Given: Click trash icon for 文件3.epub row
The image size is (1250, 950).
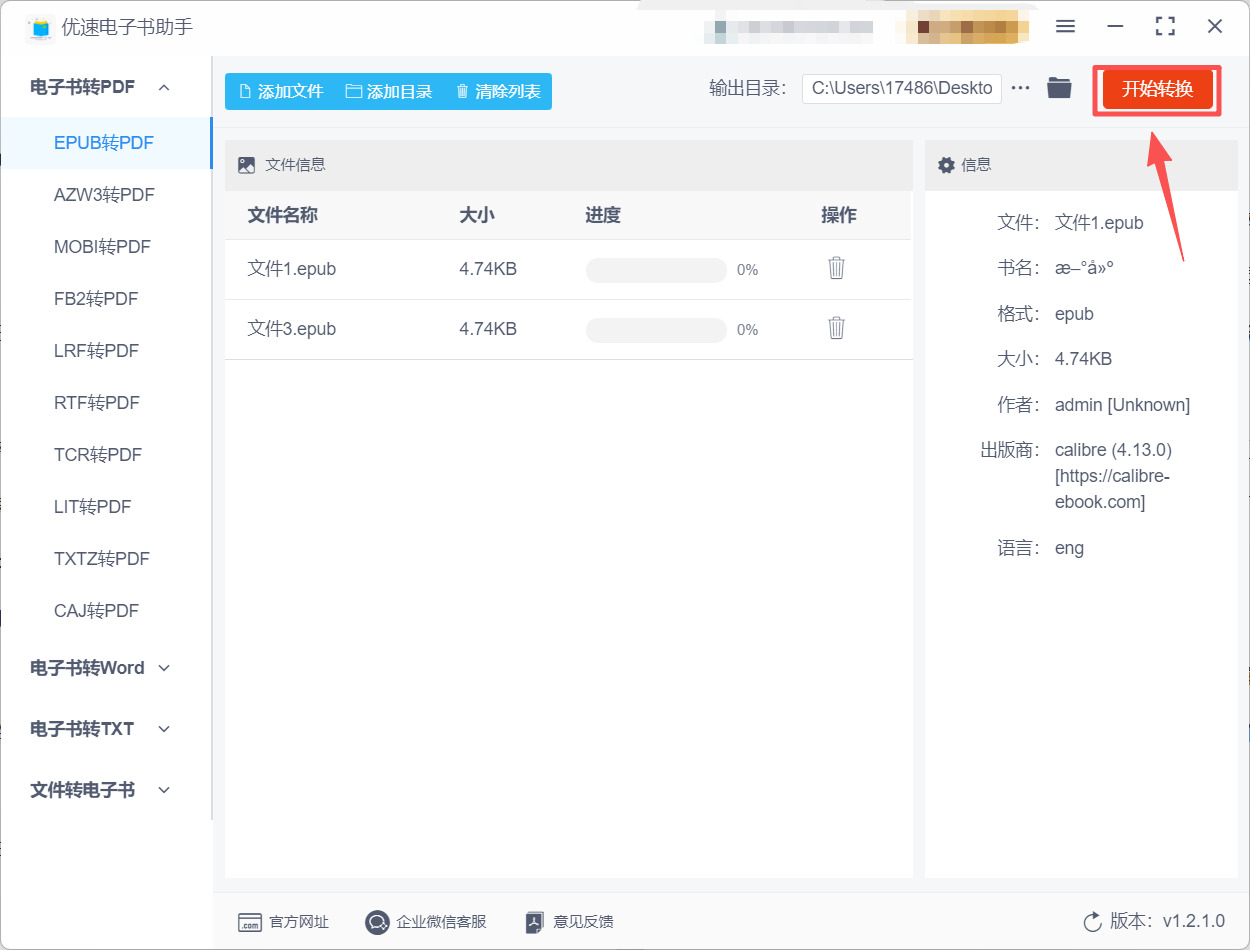Looking at the screenshot, I should (836, 328).
